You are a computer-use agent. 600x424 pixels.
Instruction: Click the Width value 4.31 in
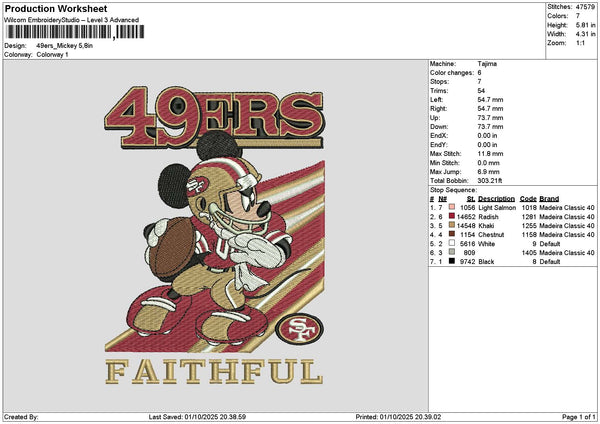tap(585, 34)
